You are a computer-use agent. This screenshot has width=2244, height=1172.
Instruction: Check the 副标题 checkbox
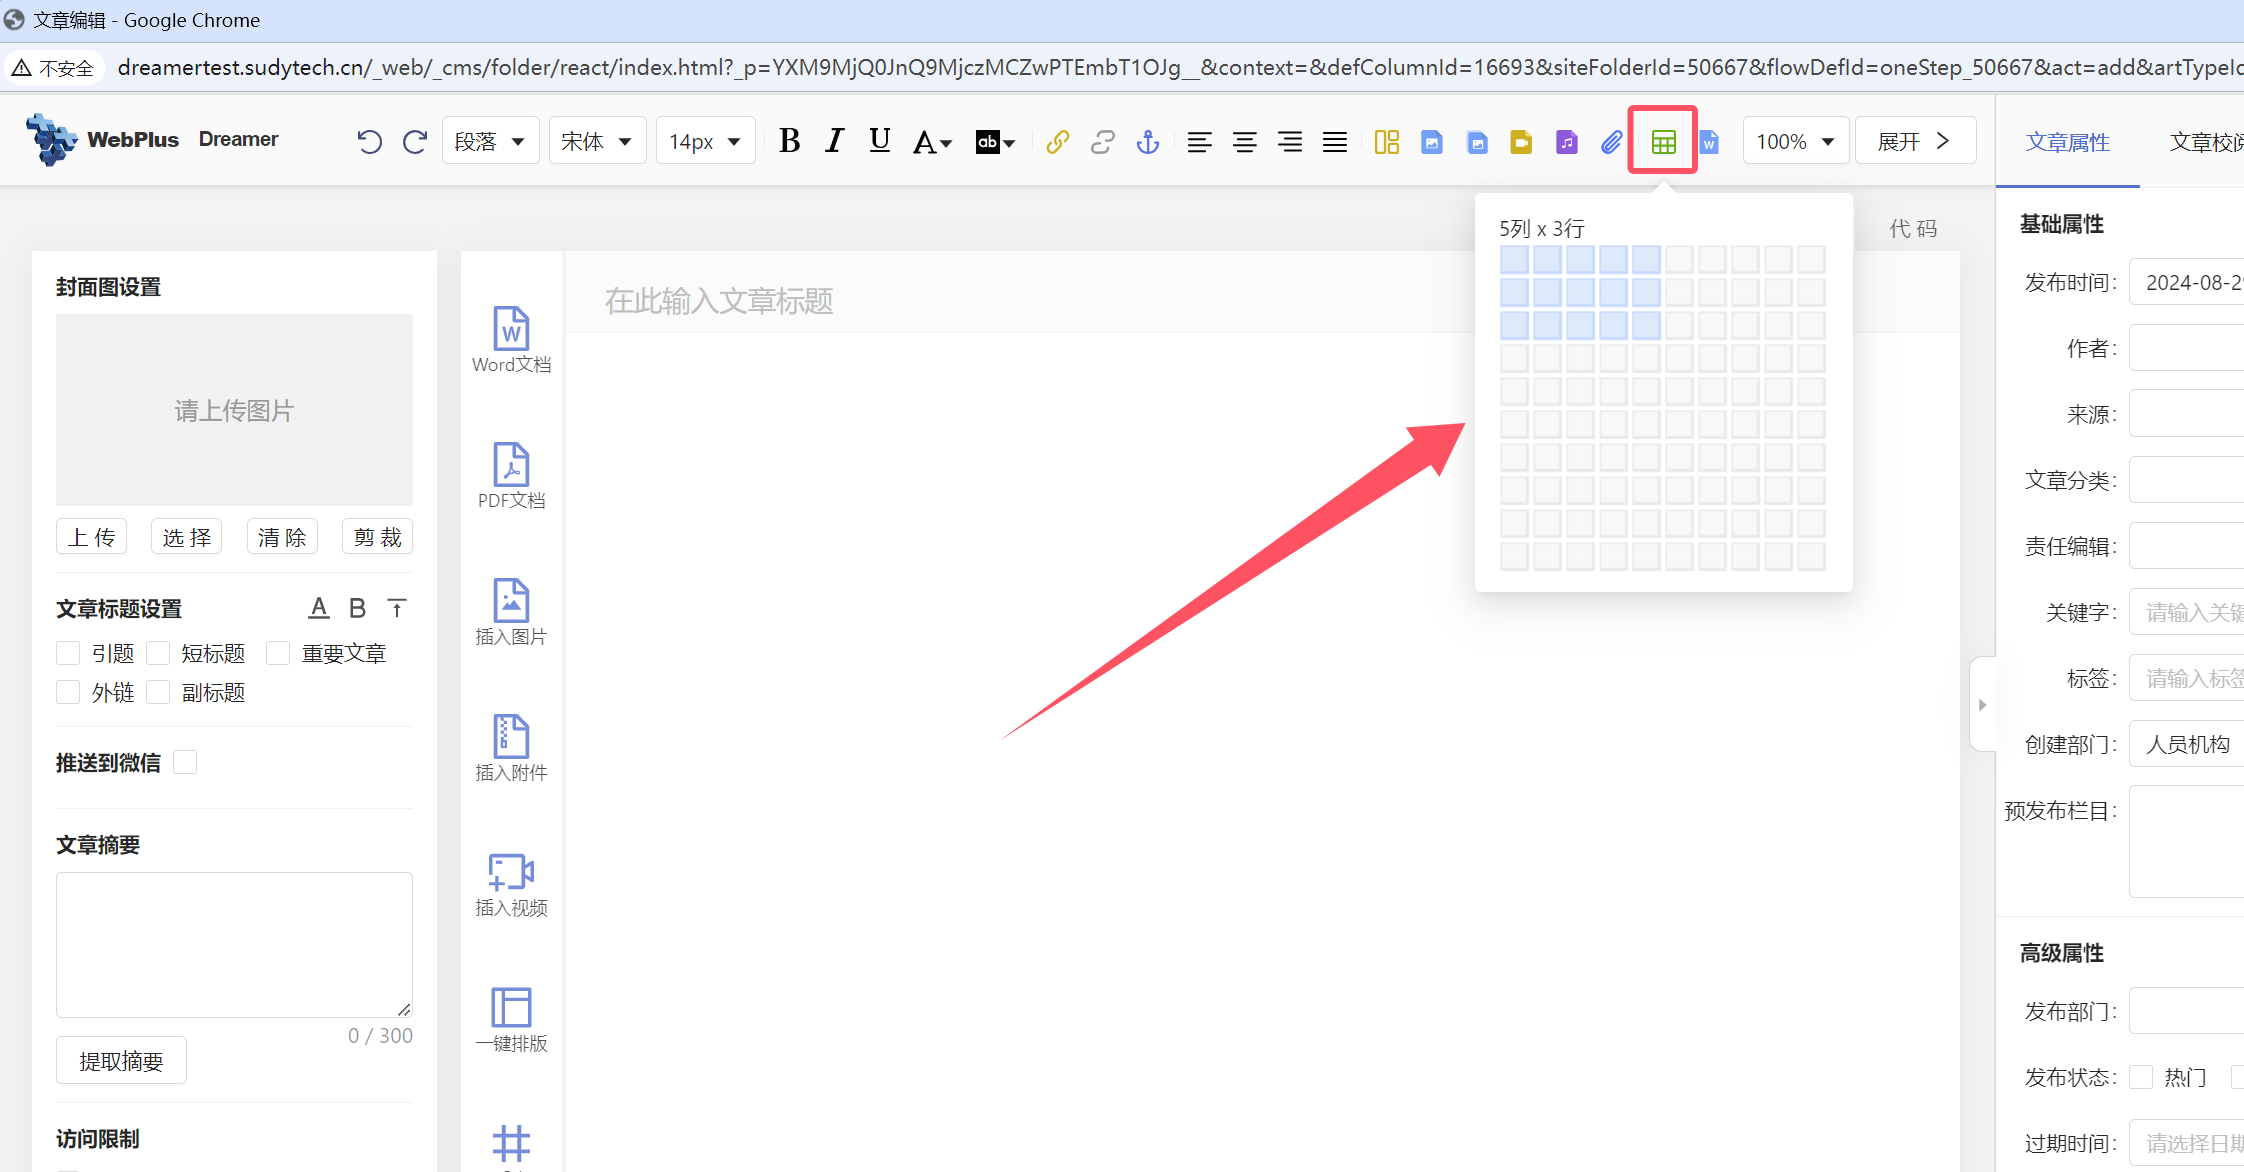pos(158,692)
